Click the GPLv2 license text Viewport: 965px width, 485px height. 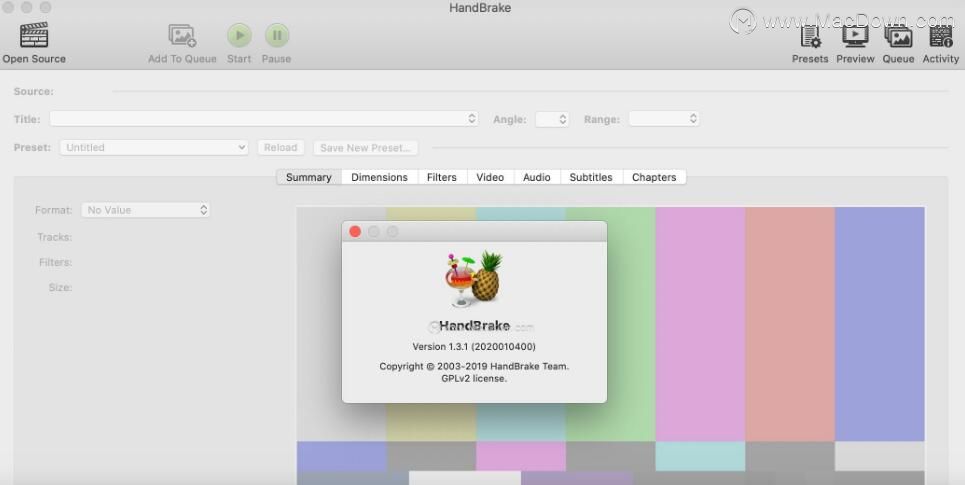(x=474, y=379)
